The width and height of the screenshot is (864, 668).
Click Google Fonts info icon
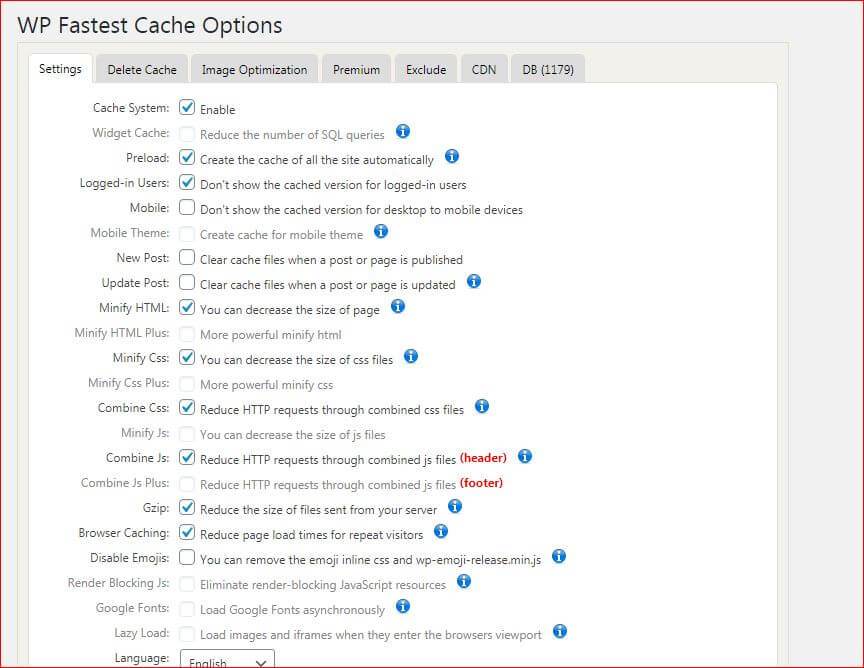(x=403, y=606)
